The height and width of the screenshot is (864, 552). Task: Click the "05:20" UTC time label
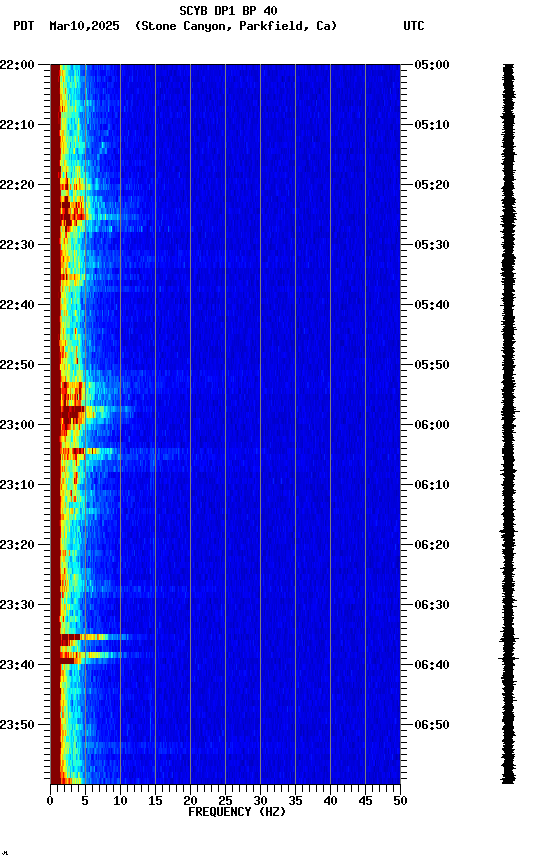pos(432,185)
